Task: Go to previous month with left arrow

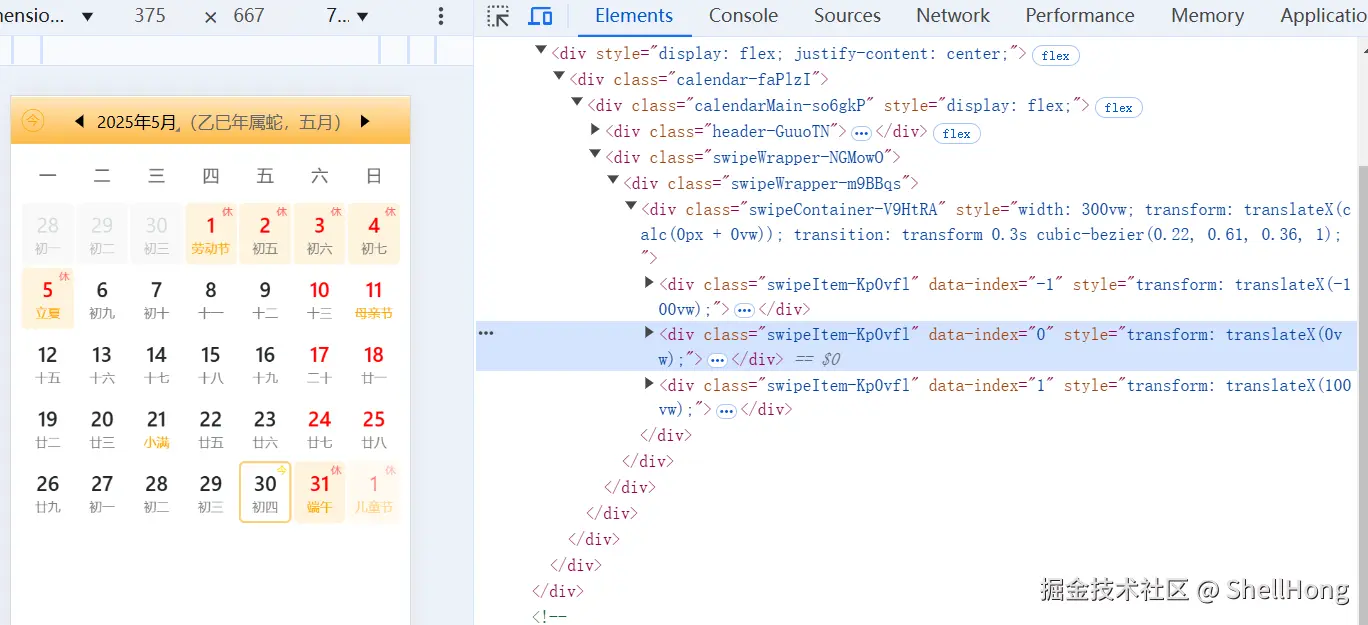Action: click(x=80, y=121)
